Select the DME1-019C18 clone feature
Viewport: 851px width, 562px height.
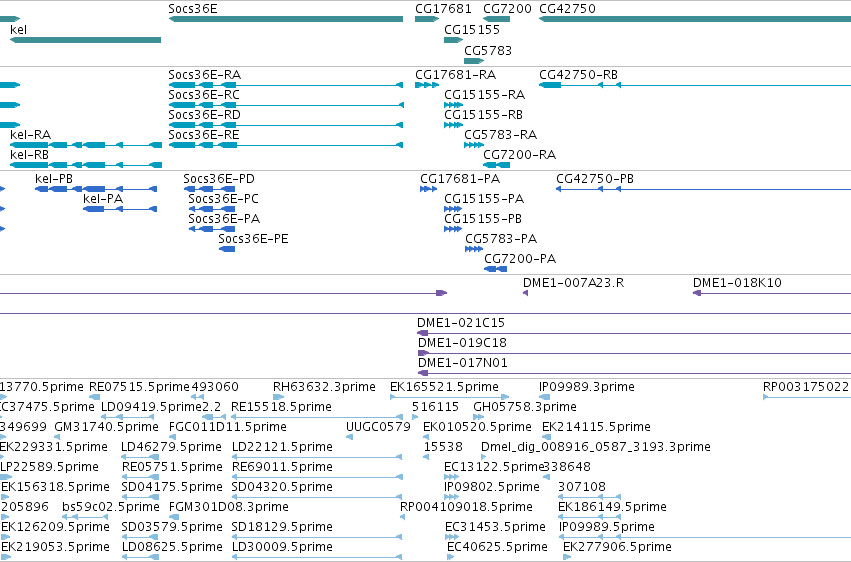click(x=634, y=353)
